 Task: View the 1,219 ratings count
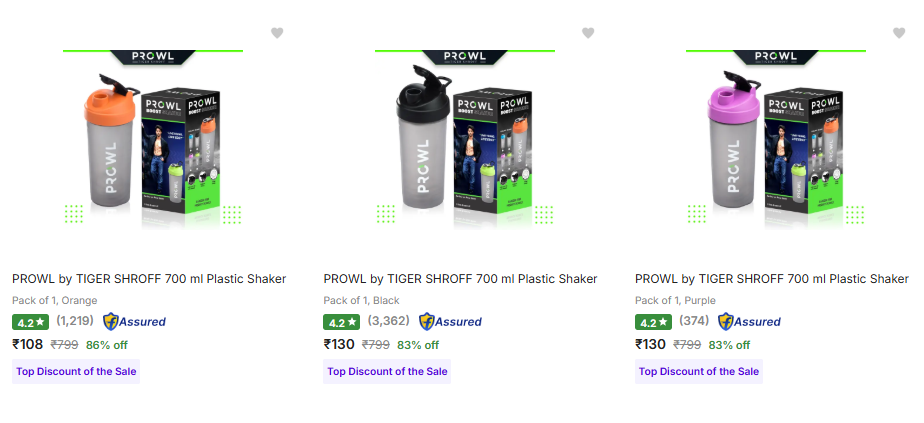tap(75, 321)
